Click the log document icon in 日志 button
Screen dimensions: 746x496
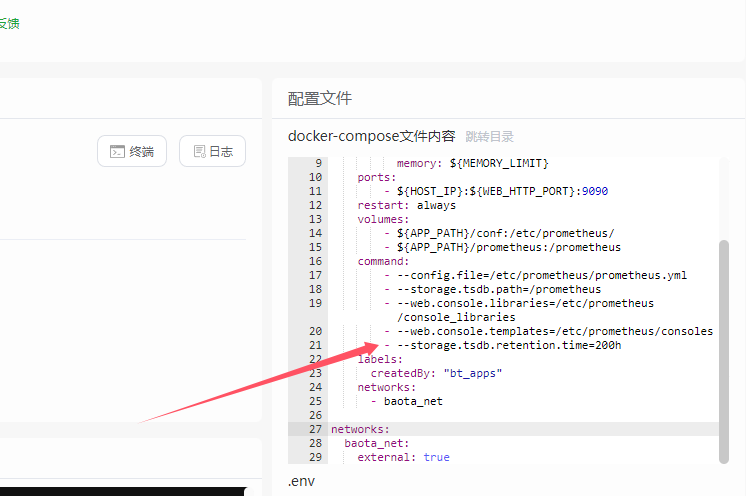[x=199, y=152]
